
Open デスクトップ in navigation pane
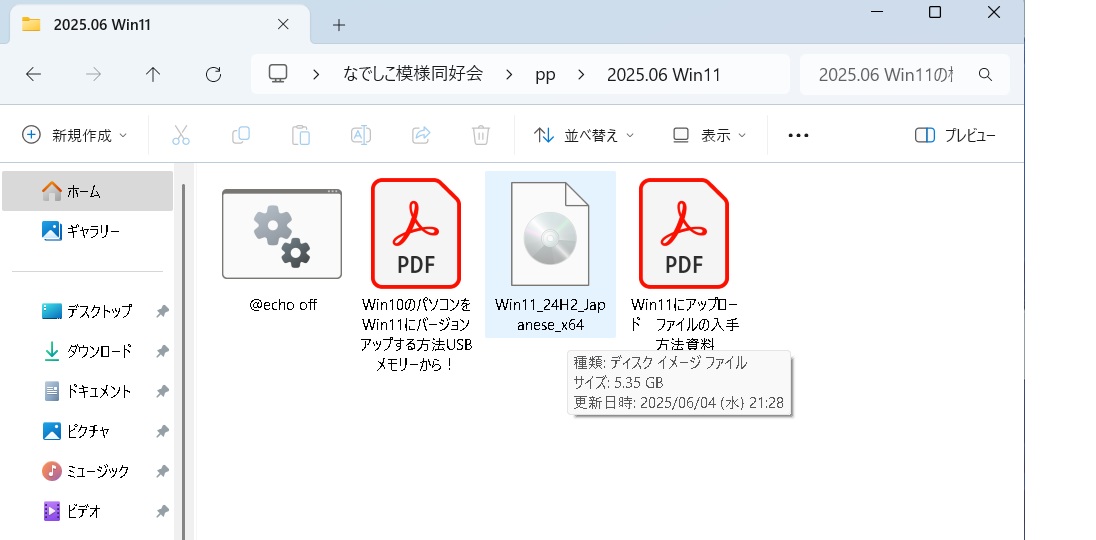coord(87,311)
